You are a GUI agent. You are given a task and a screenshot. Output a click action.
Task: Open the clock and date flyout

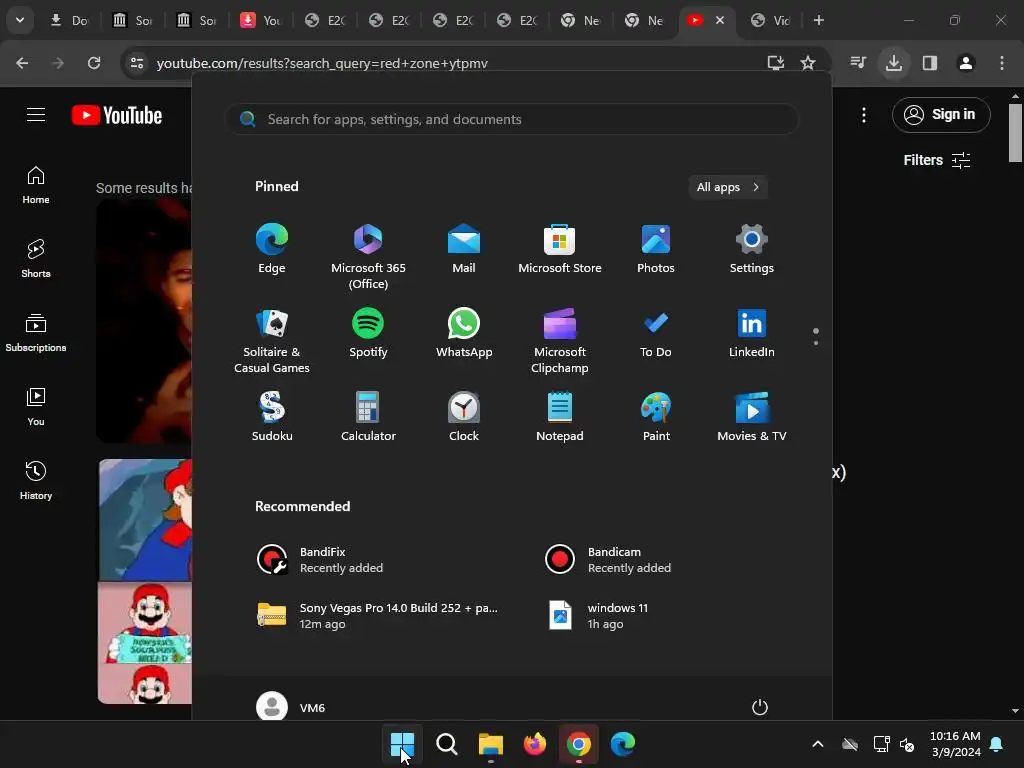[x=955, y=744]
